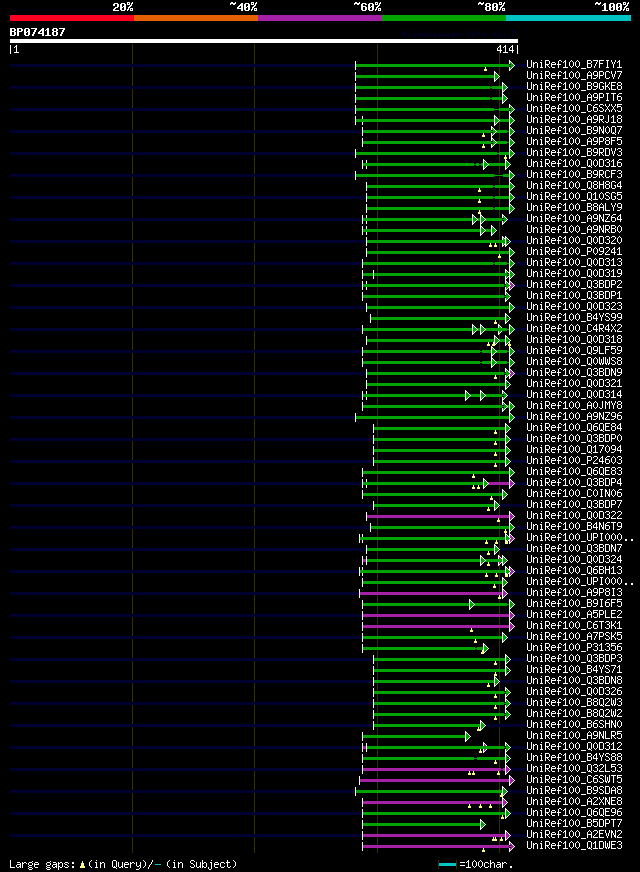This screenshot has width=640, height=872.
Task: Open hit UniRef100_B9GKE8
Action: 574,87
